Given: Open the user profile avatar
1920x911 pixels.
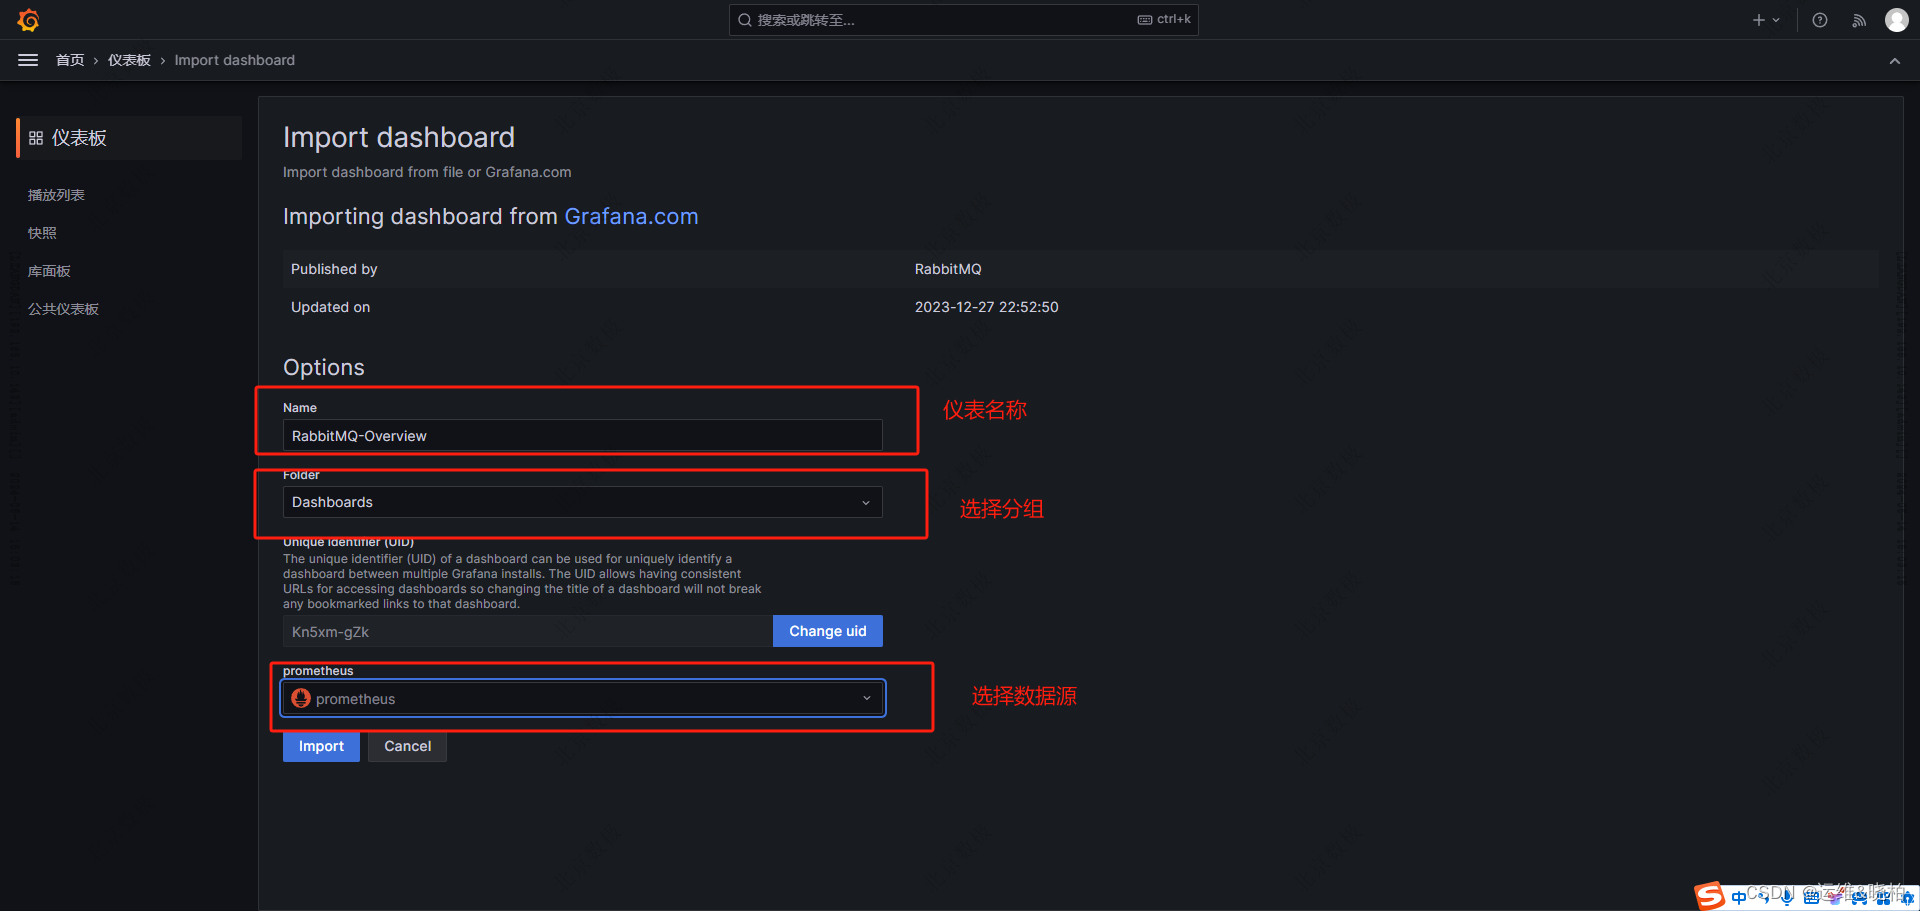Looking at the screenshot, I should (1897, 20).
